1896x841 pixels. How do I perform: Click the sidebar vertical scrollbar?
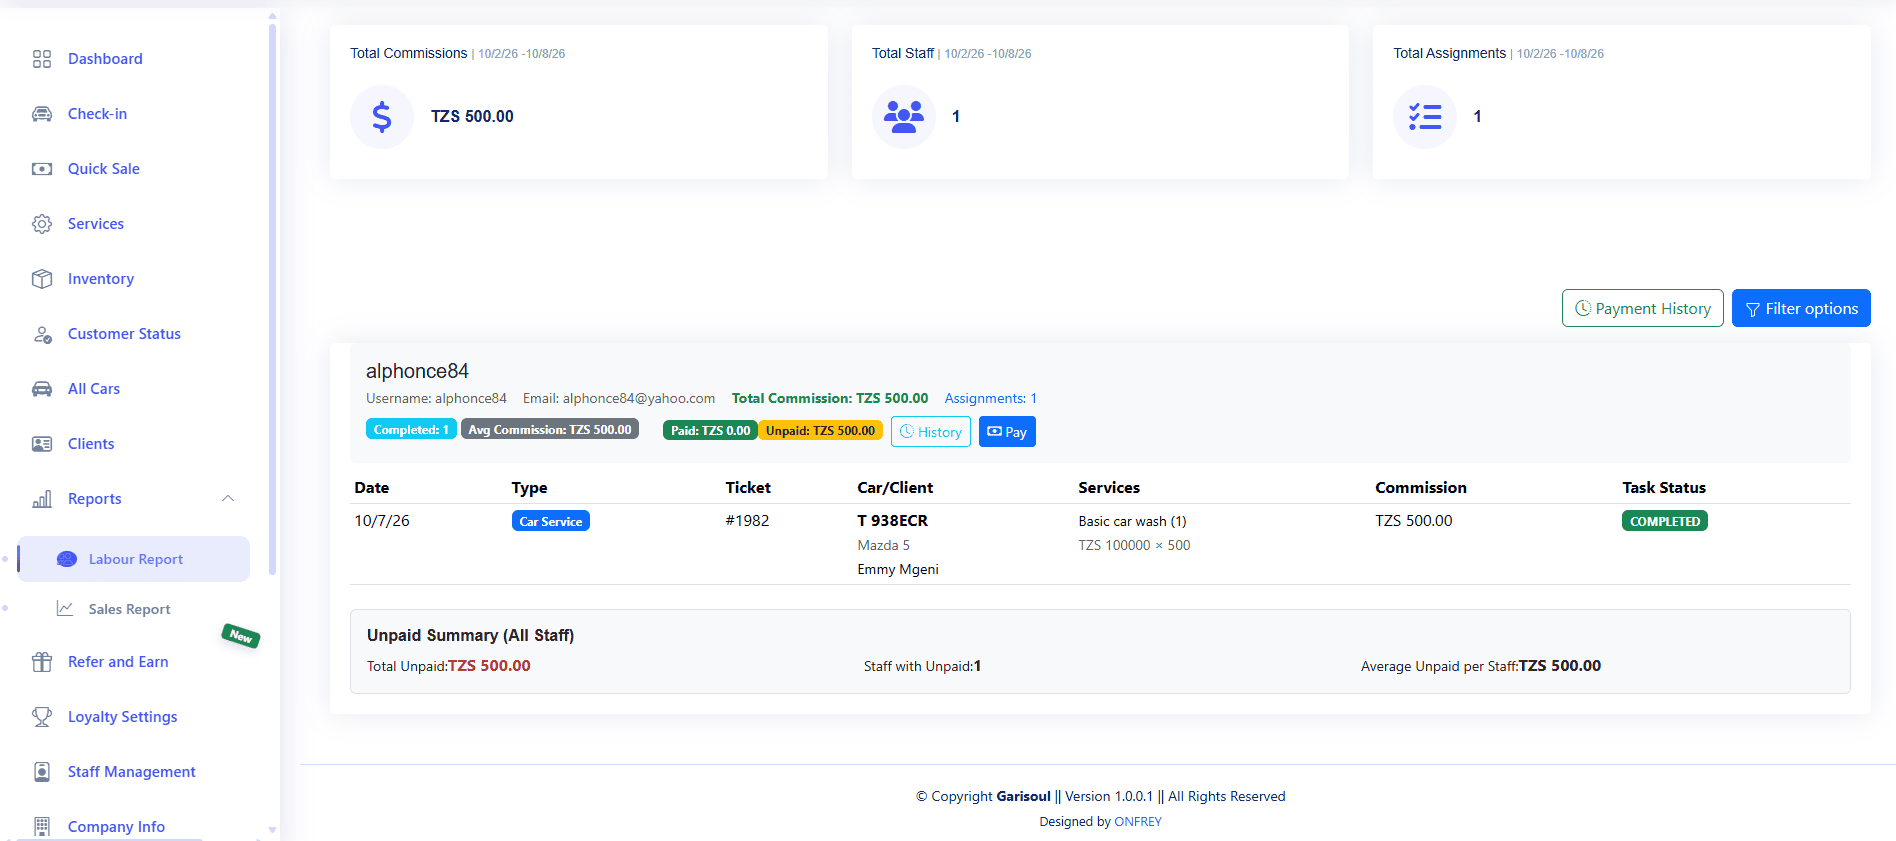tap(272, 300)
